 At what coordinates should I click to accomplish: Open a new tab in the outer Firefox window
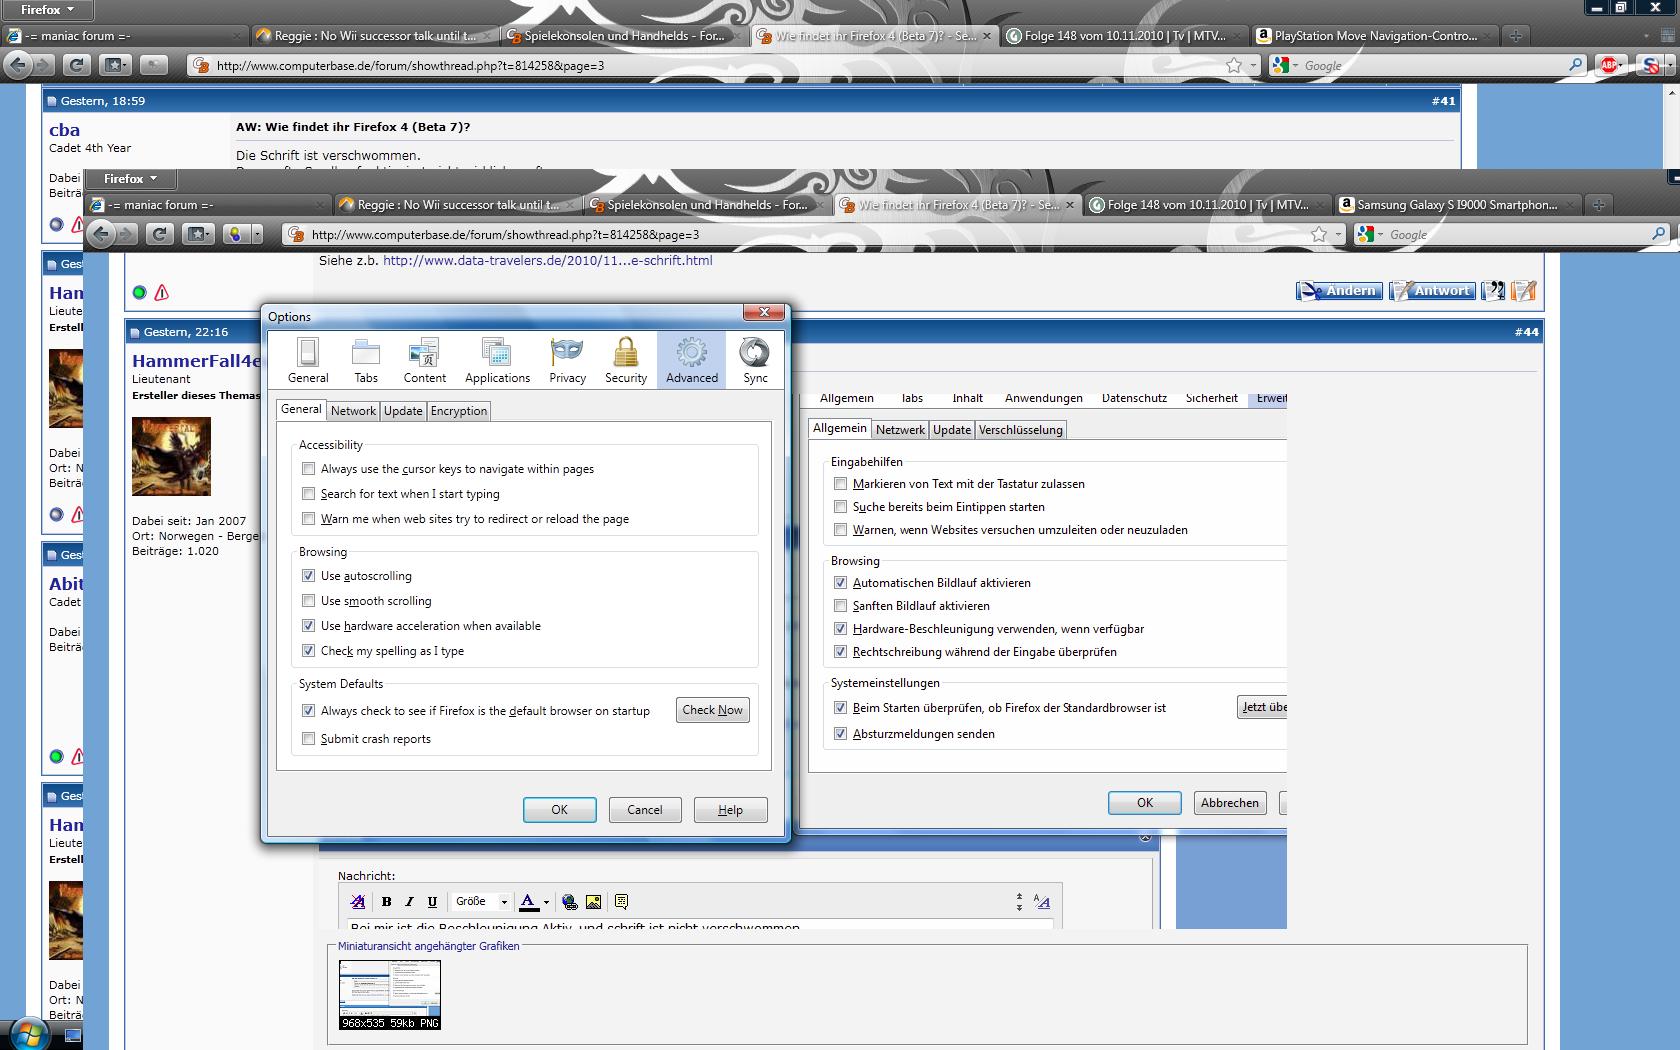click(x=1516, y=36)
